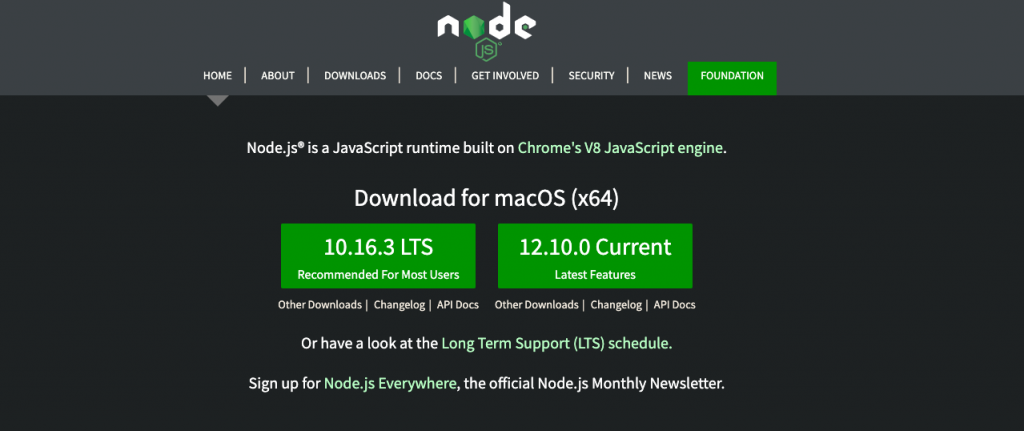Click the green FOUNDATION button
This screenshot has height=431, width=1024.
pyautogui.click(x=732, y=78)
